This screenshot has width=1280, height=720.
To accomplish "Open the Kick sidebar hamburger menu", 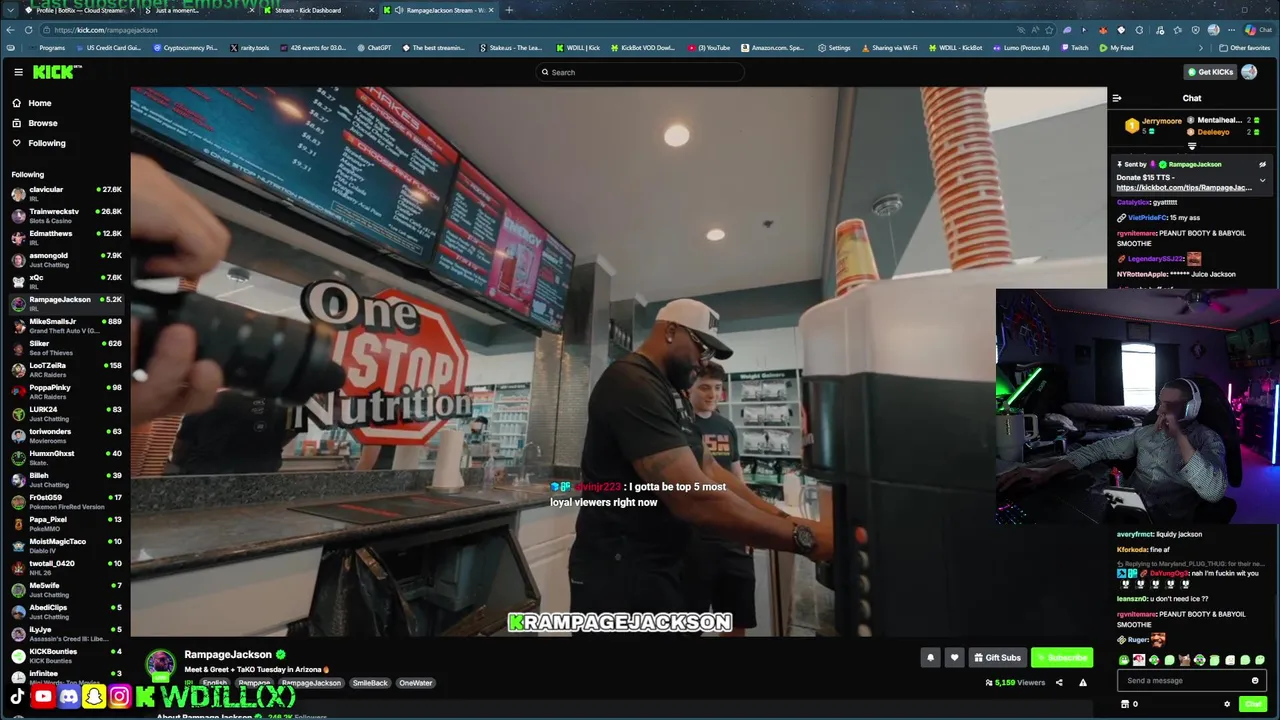I will tap(18, 72).
